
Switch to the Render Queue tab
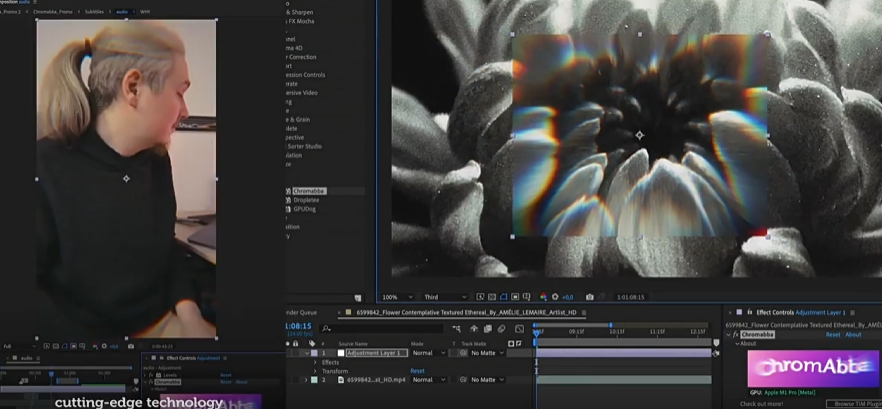point(303,311)
